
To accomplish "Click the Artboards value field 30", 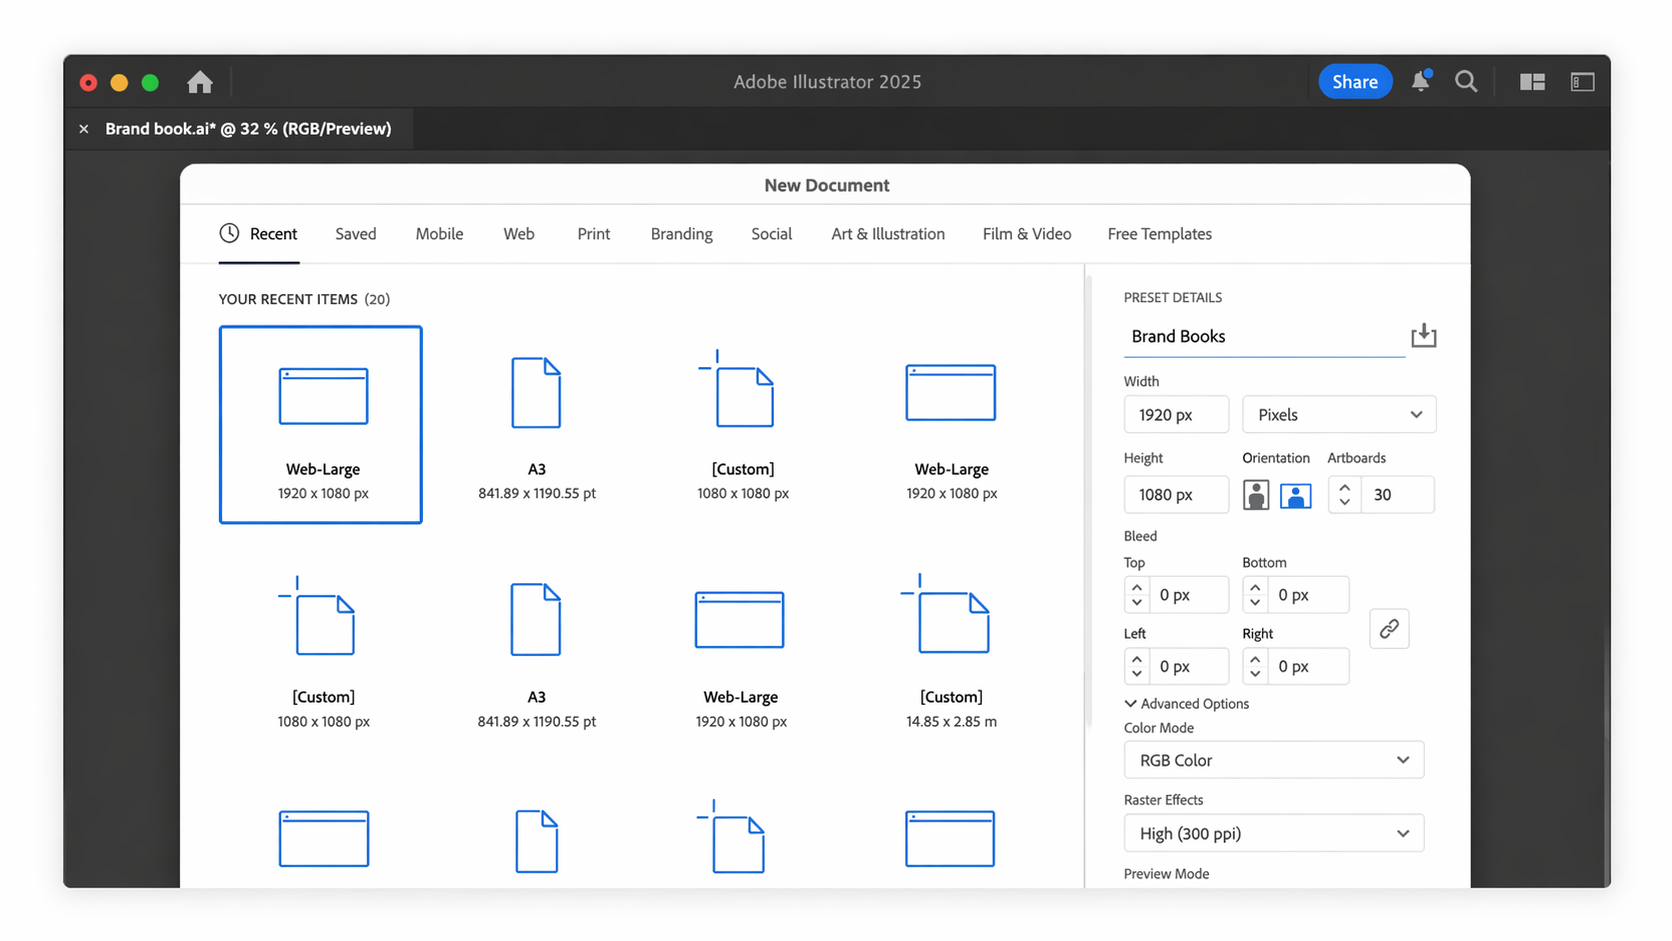I will [x=1397, y=495].
